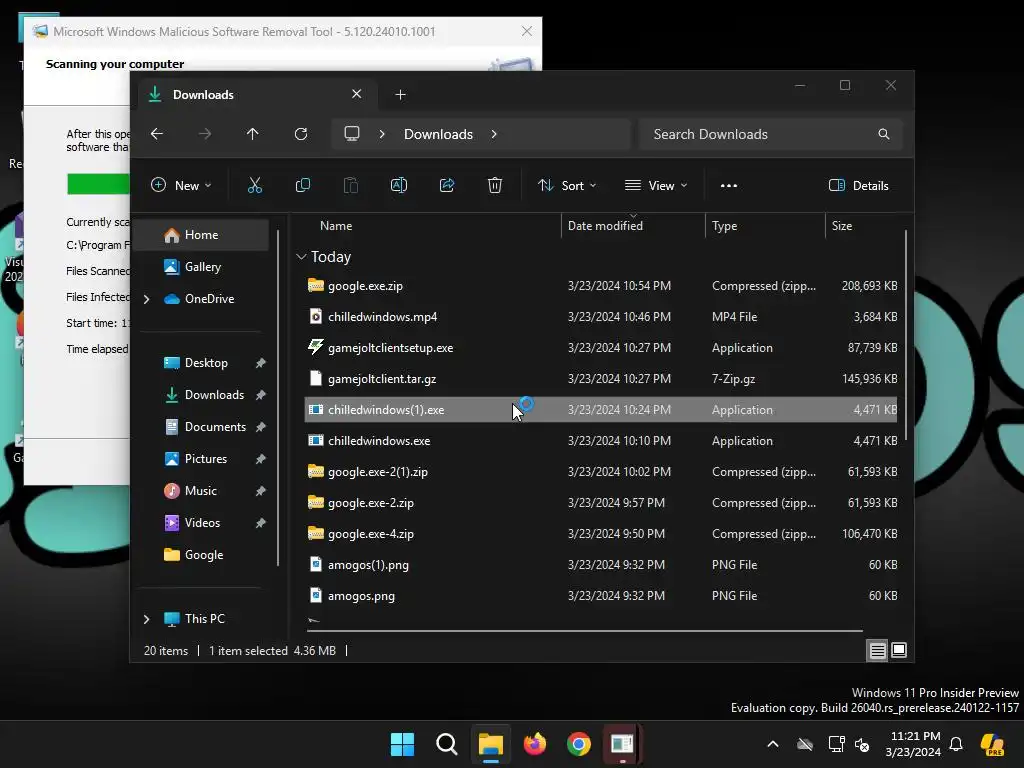
Task: Go back with the left arrow
Action: 157,134
